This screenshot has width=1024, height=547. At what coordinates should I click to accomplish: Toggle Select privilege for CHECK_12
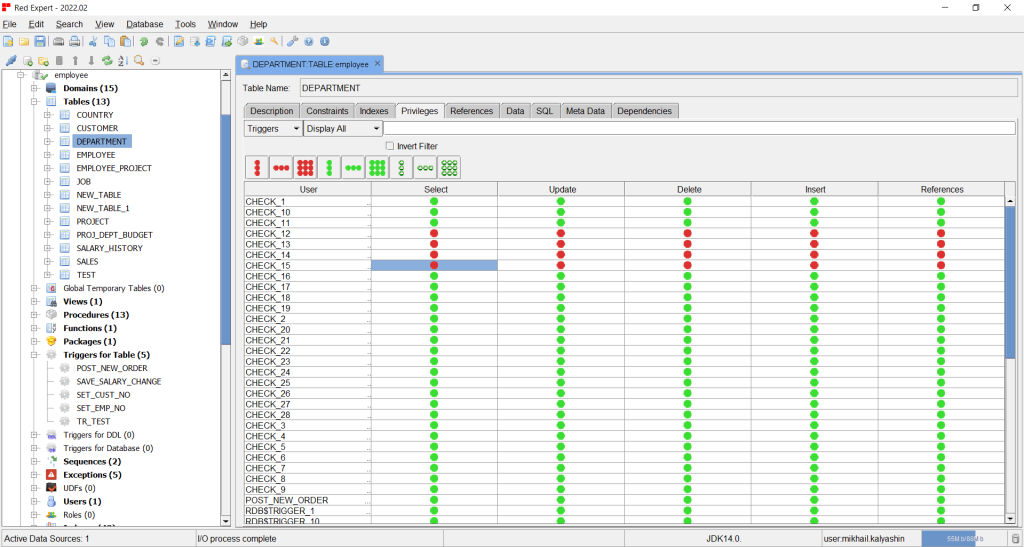pyautogui.click(x=434, y=233)
